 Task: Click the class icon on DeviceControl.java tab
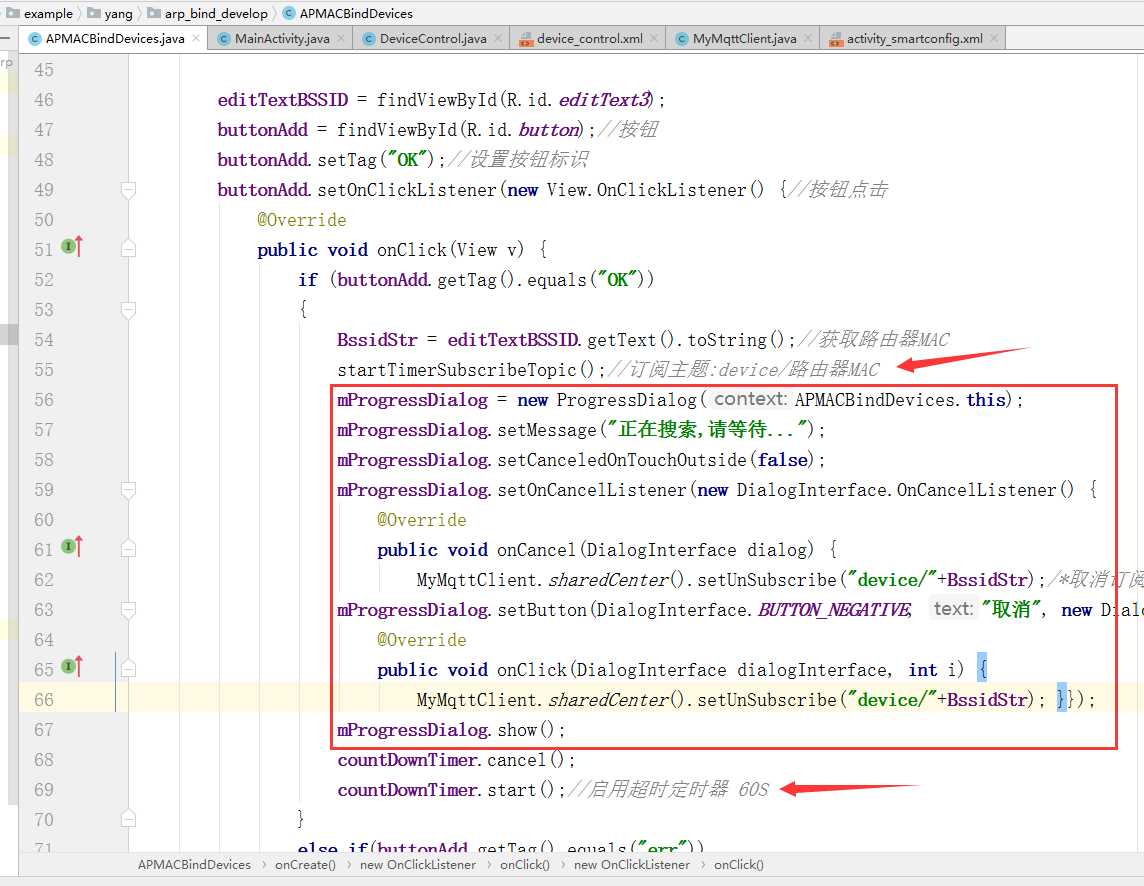(368, 39)
